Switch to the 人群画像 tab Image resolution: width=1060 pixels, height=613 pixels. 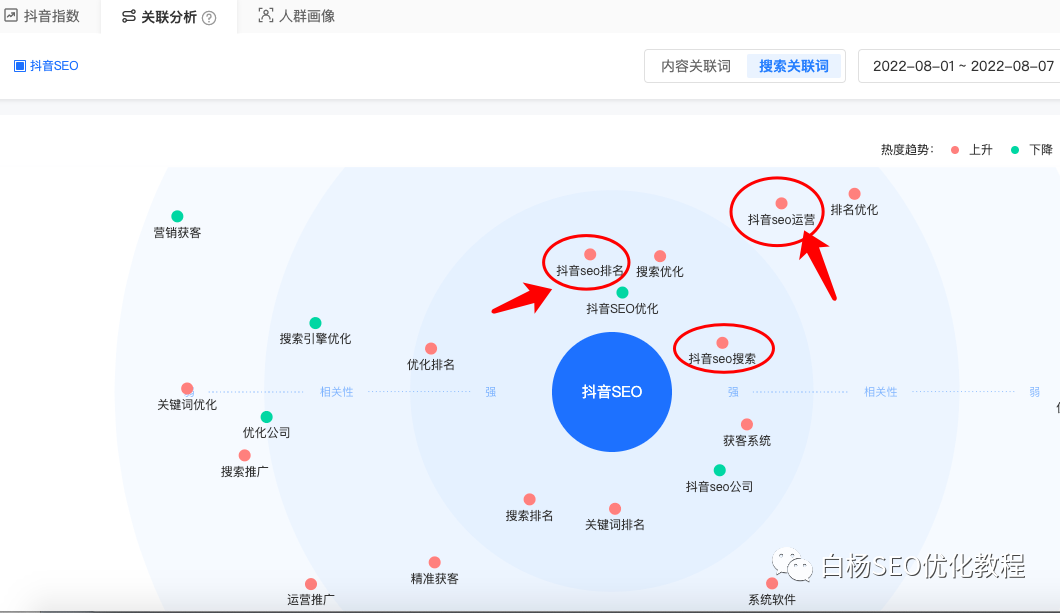click(x=297, y=16)
